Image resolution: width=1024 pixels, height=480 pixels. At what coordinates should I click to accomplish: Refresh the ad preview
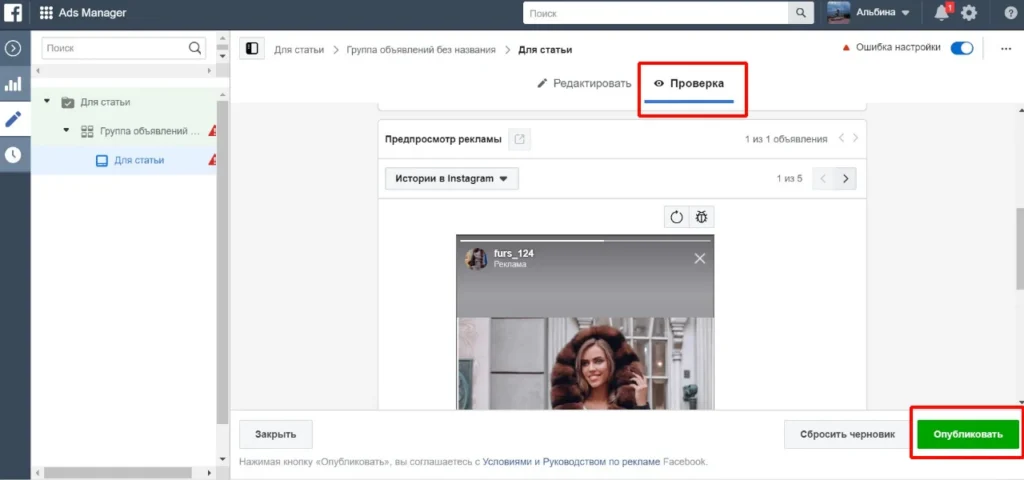677,217
